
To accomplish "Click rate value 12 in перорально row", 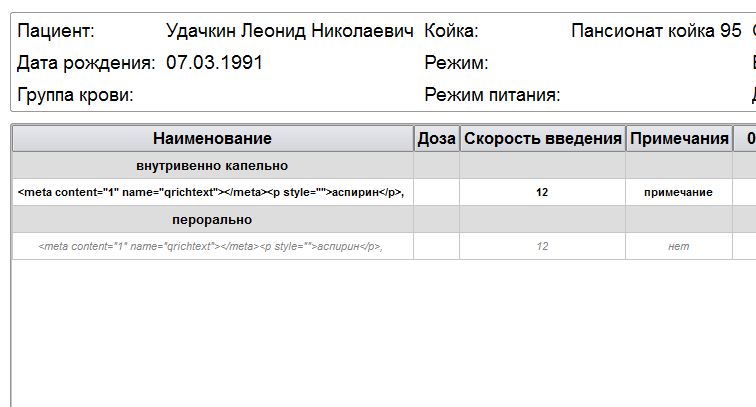I will (542, 246).
